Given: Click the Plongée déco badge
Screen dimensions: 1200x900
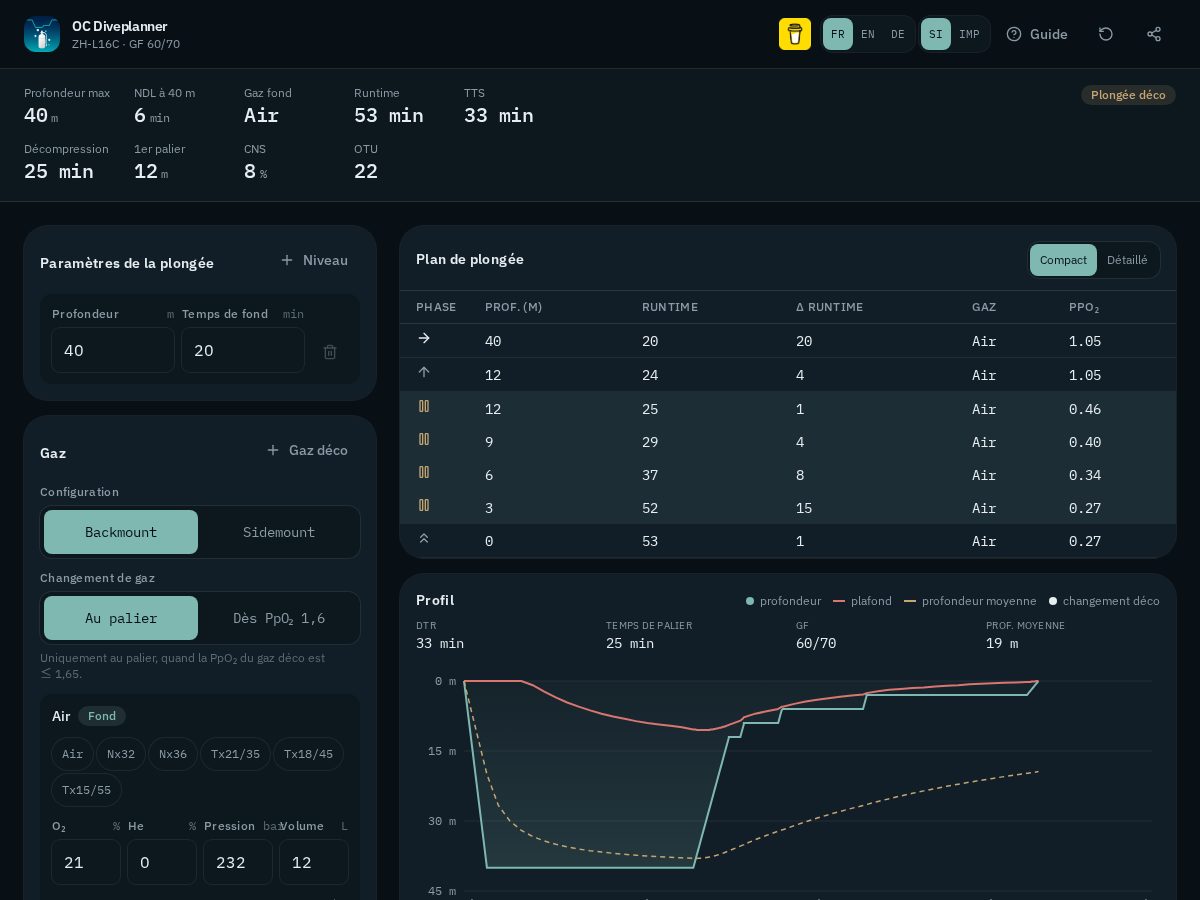Looking at the screenshot, I should (1128, 95).
